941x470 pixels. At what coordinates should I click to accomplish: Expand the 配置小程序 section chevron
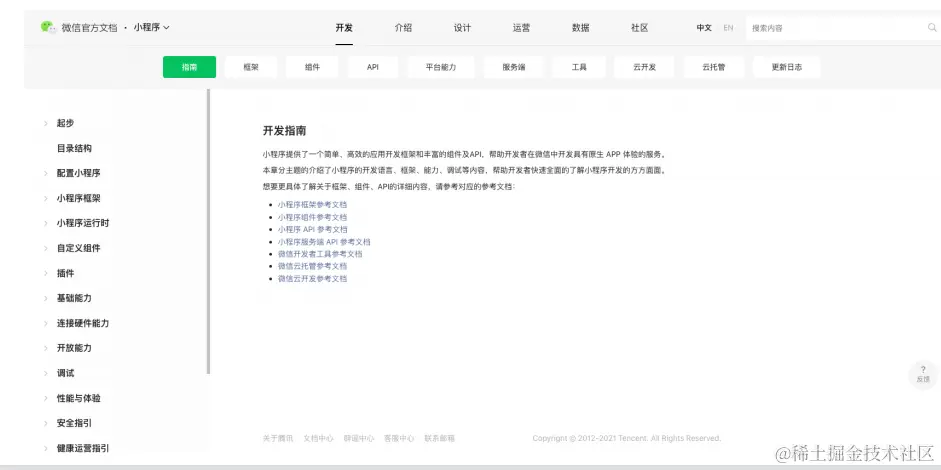point(46,173)
